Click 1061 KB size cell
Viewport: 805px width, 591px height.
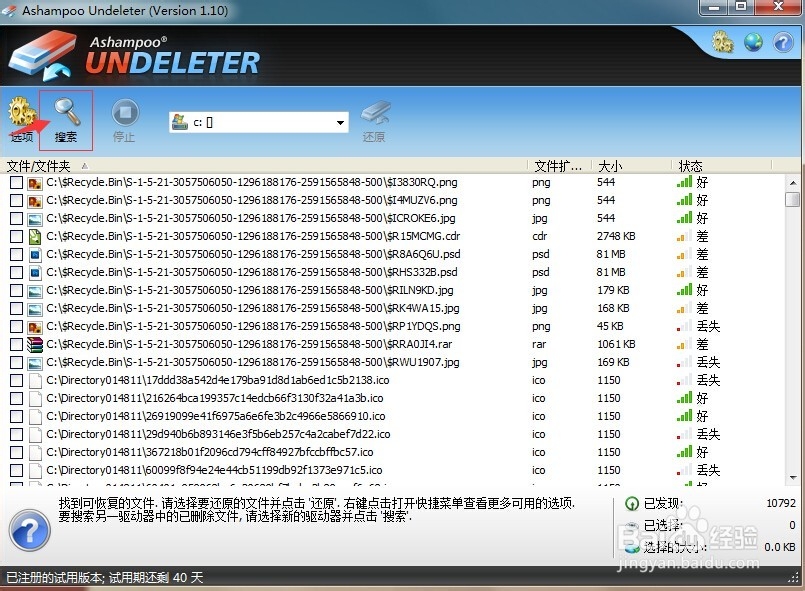pos(616,344)
